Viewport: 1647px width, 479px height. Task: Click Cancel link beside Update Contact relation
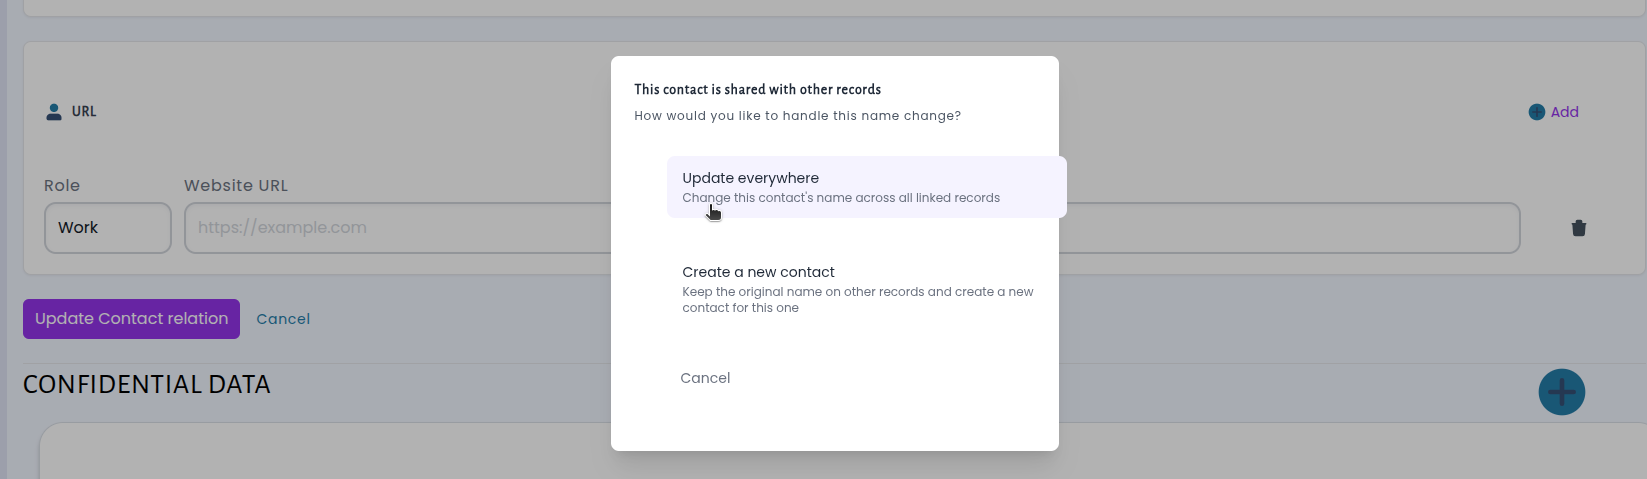pyautogui.click(x=283, y=319)
